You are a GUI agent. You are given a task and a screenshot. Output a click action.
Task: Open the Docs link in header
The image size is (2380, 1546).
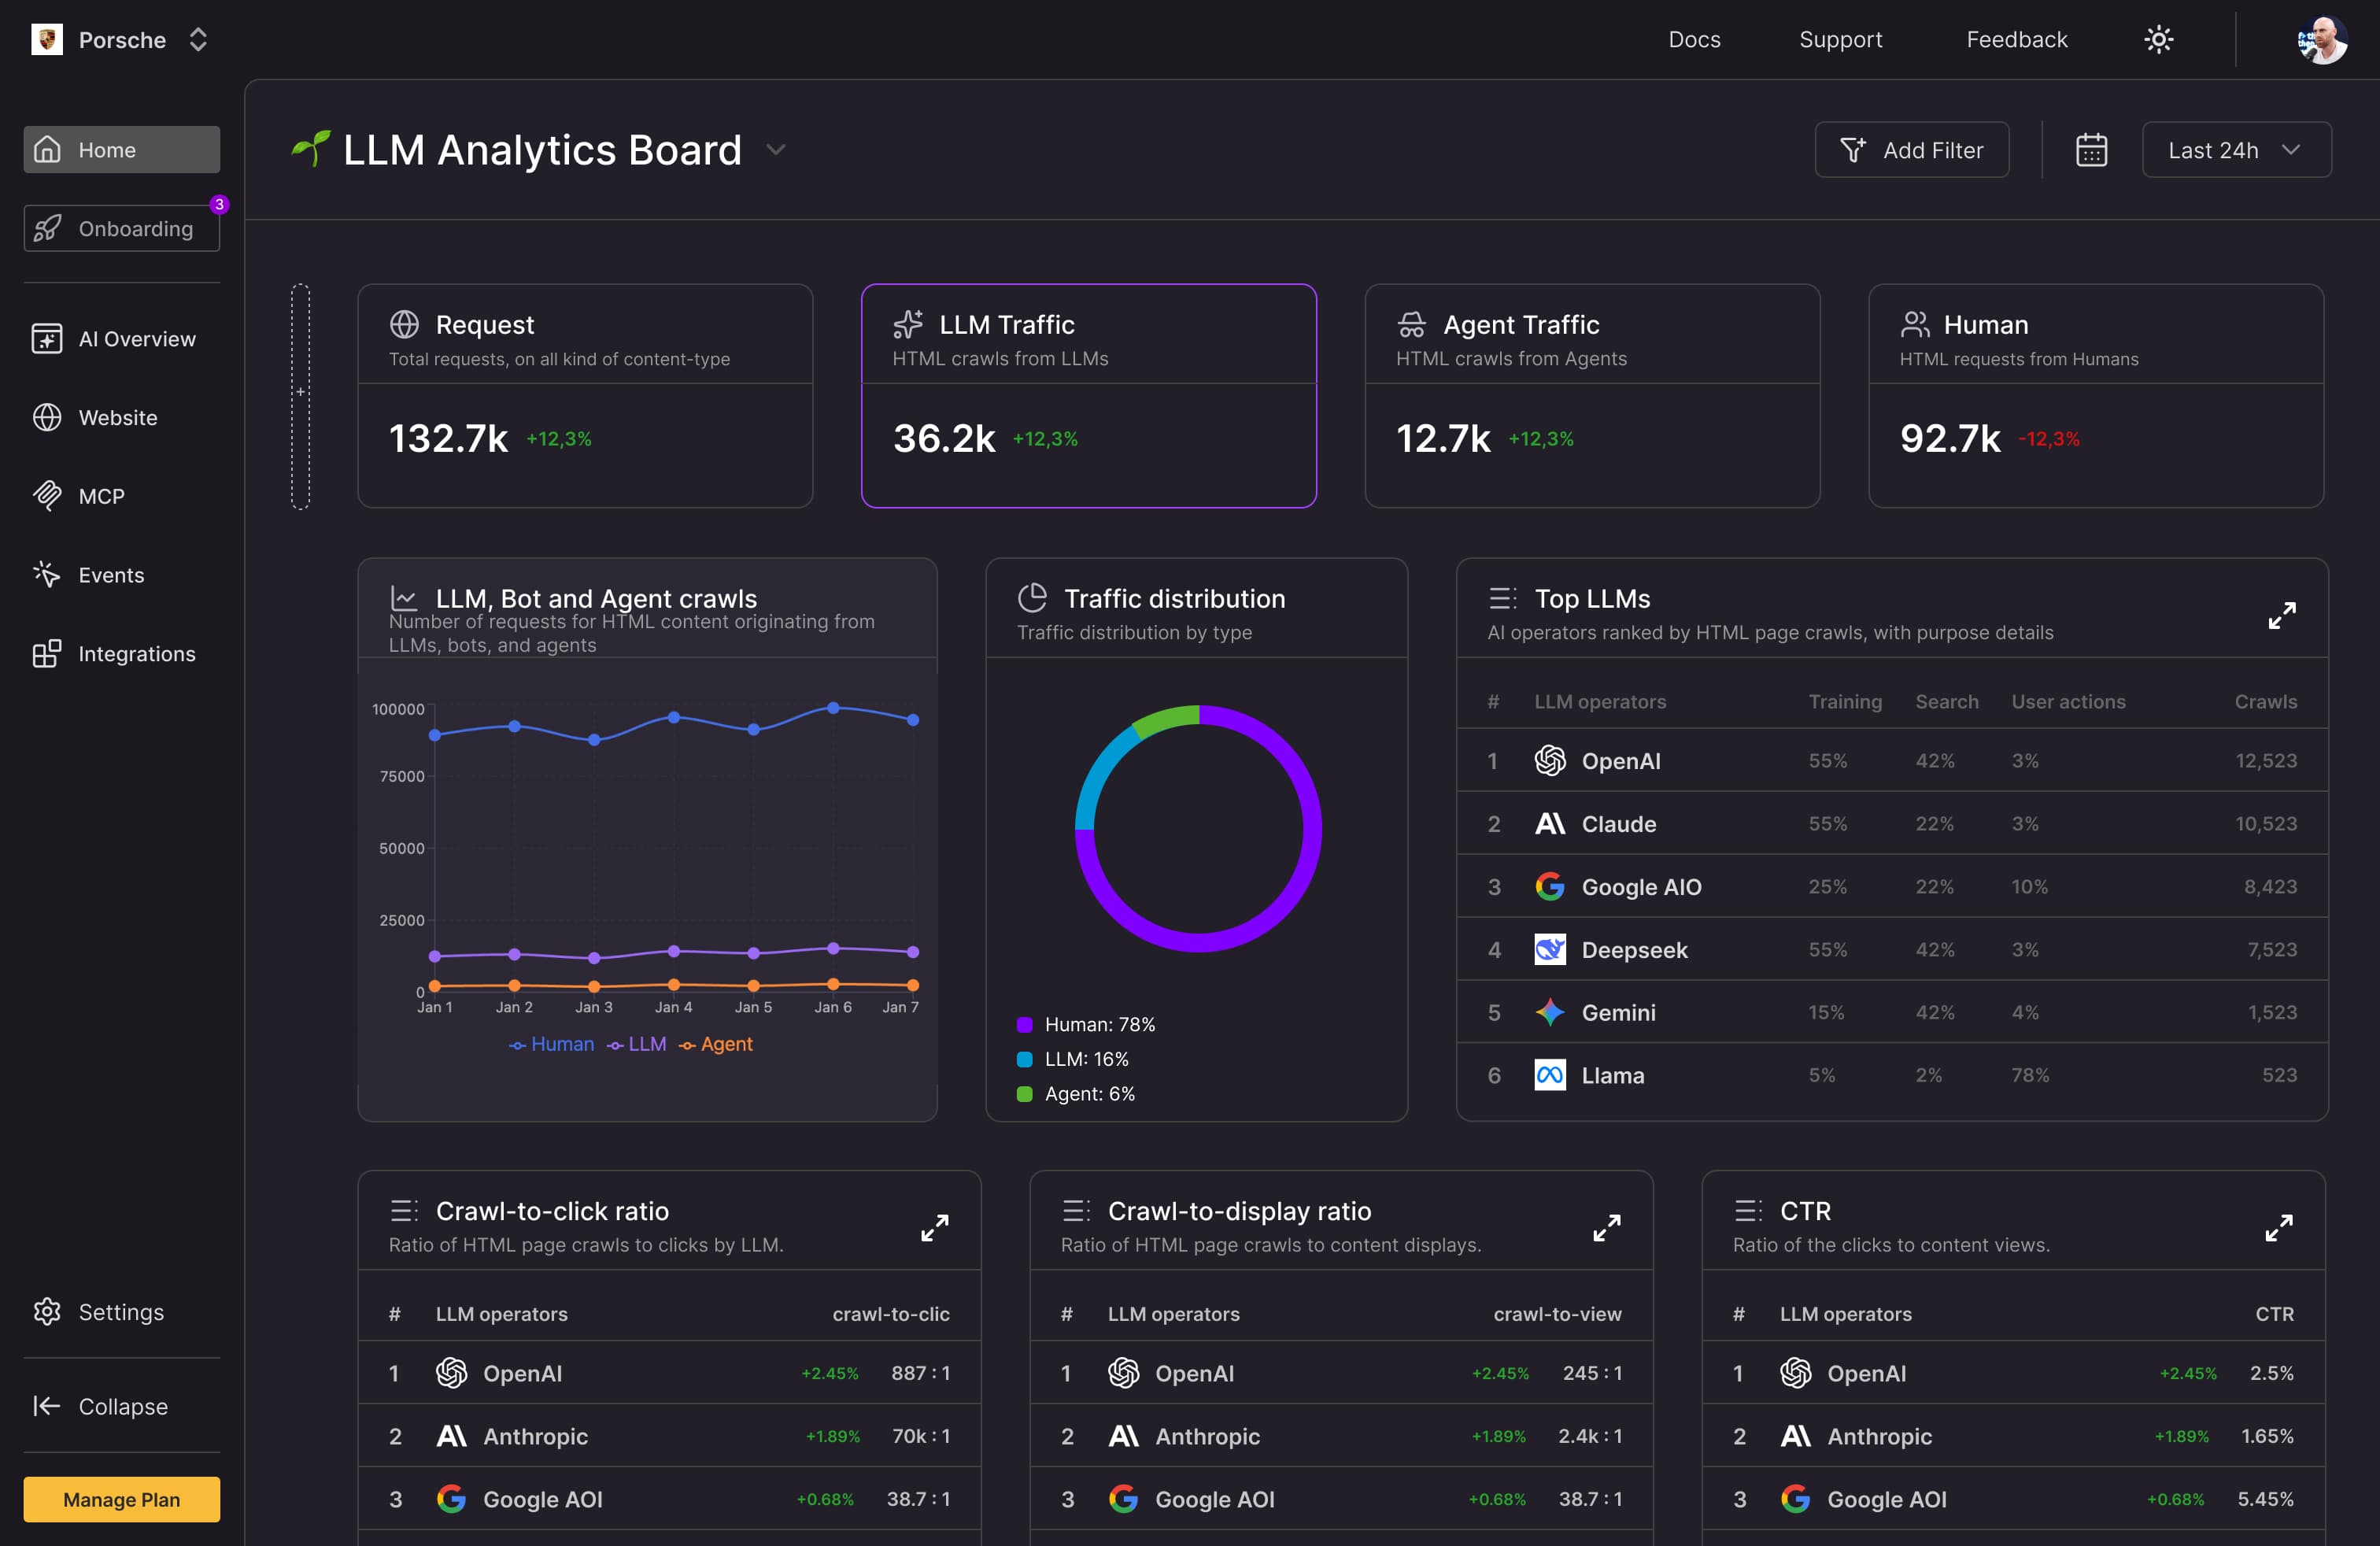(1694, 40)
